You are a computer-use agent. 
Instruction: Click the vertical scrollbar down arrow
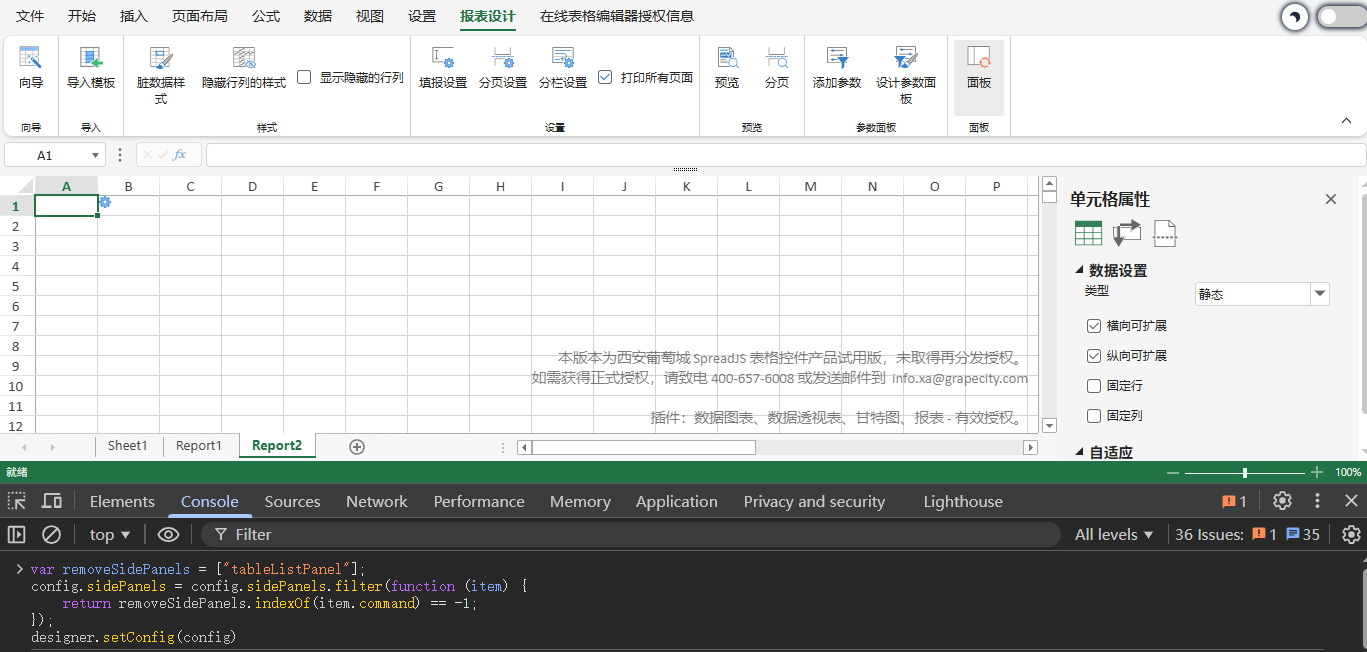pyautogui.click(x=1049, y=425)
